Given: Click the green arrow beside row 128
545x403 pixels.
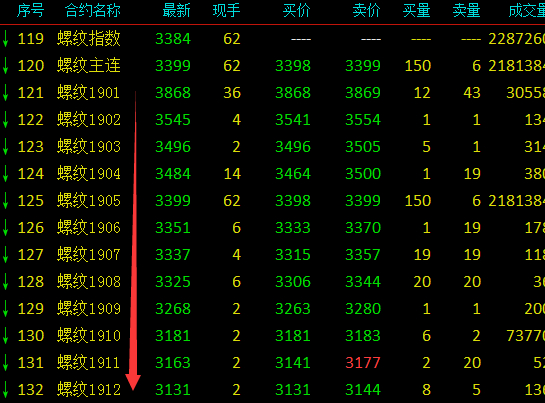Looking at the screenshot, I should click(x=5, y=282).
